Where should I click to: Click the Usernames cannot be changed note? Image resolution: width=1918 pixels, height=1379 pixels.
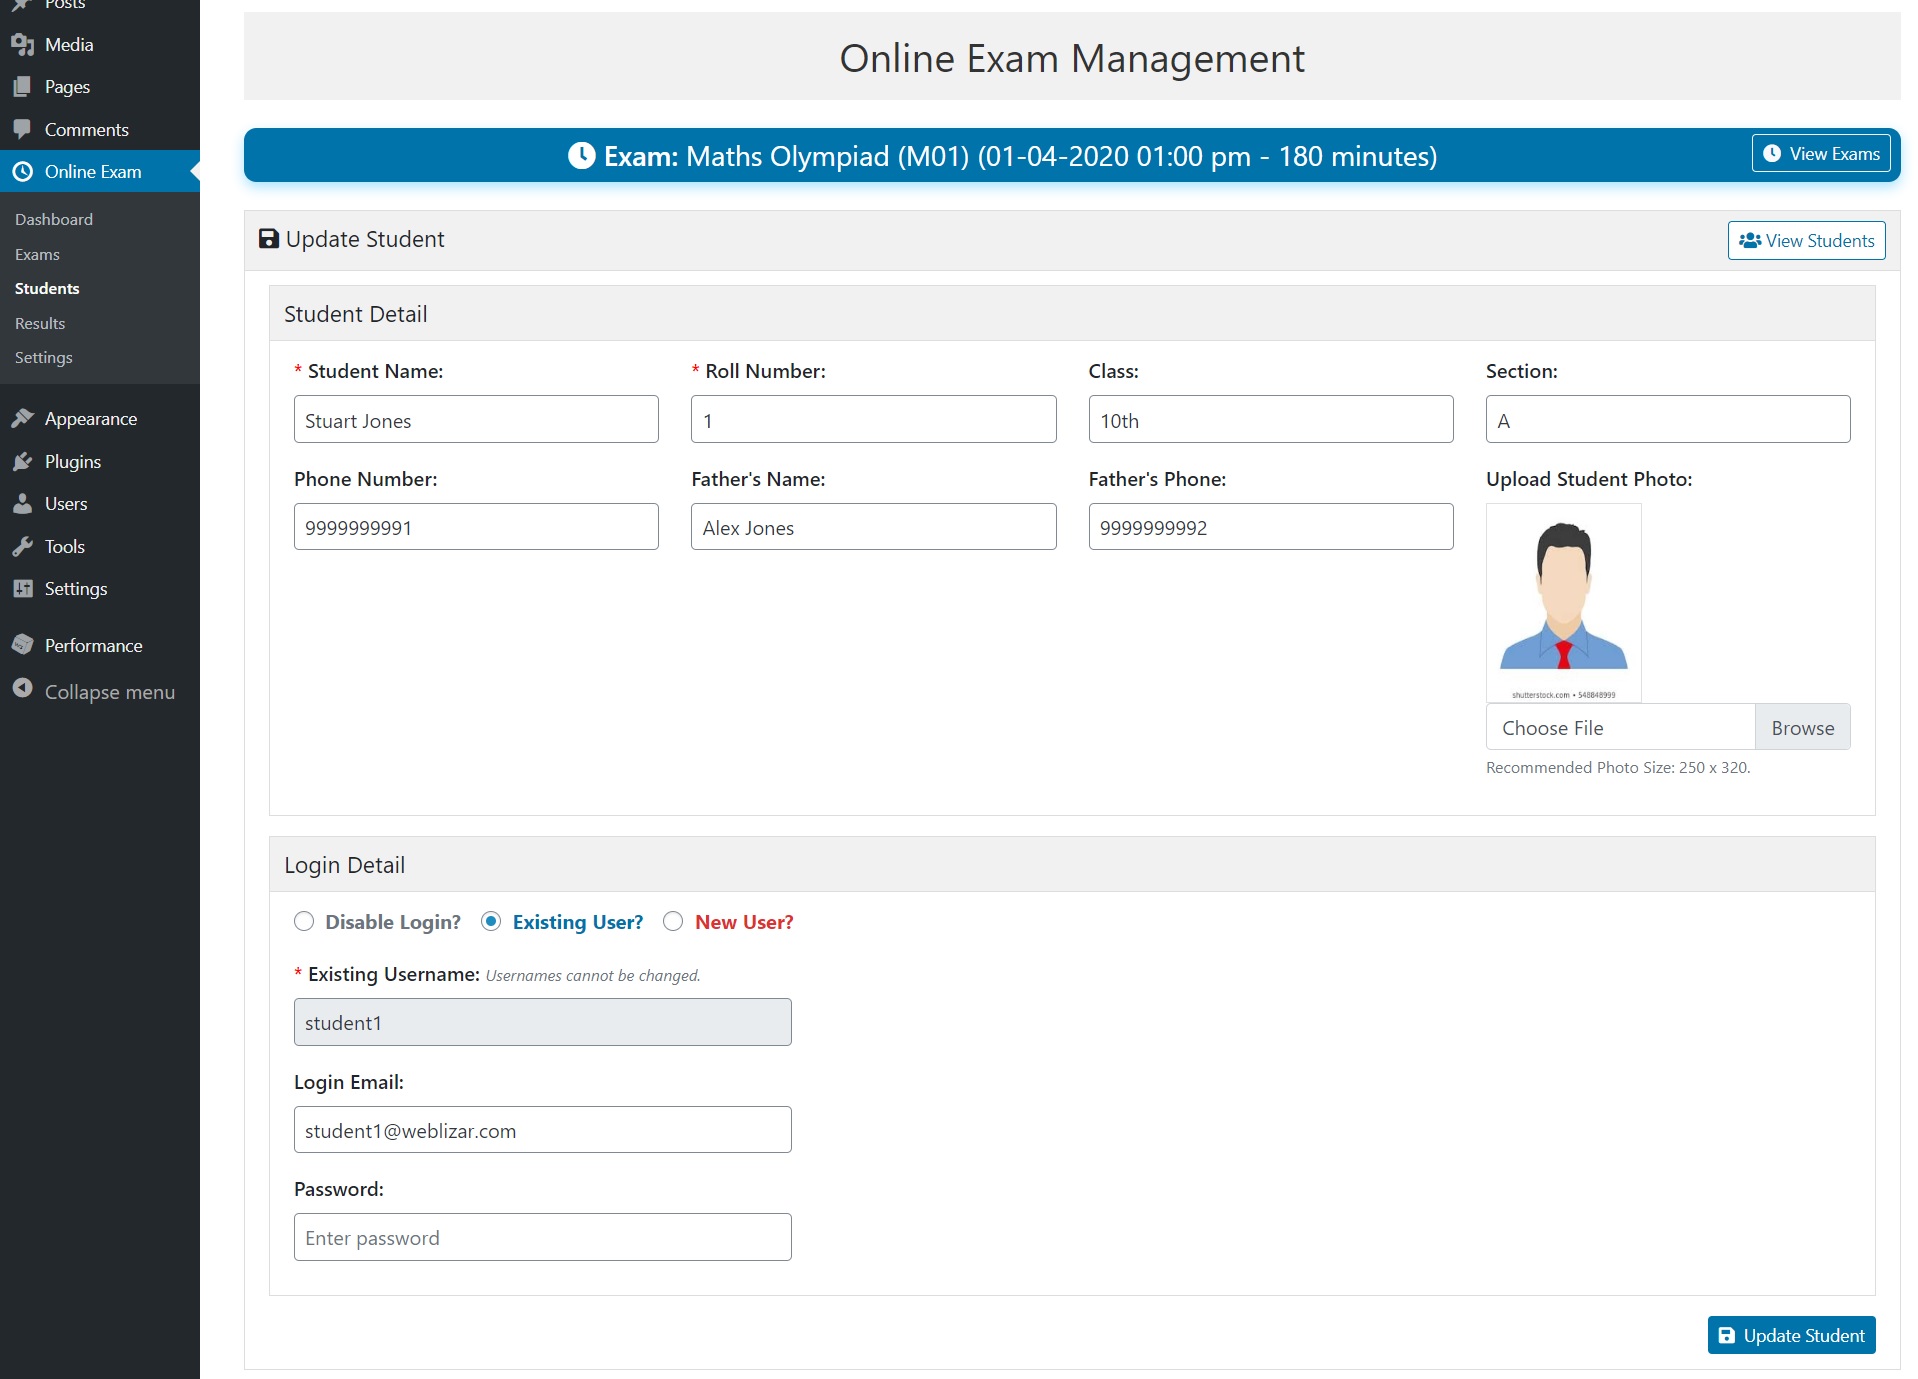tap(593, 976)
